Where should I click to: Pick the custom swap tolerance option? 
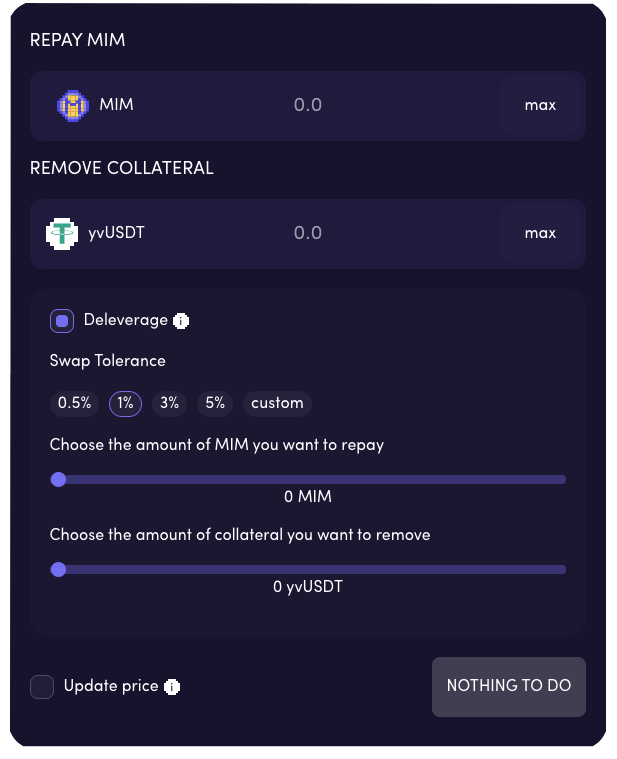click(x=277, y=403)
